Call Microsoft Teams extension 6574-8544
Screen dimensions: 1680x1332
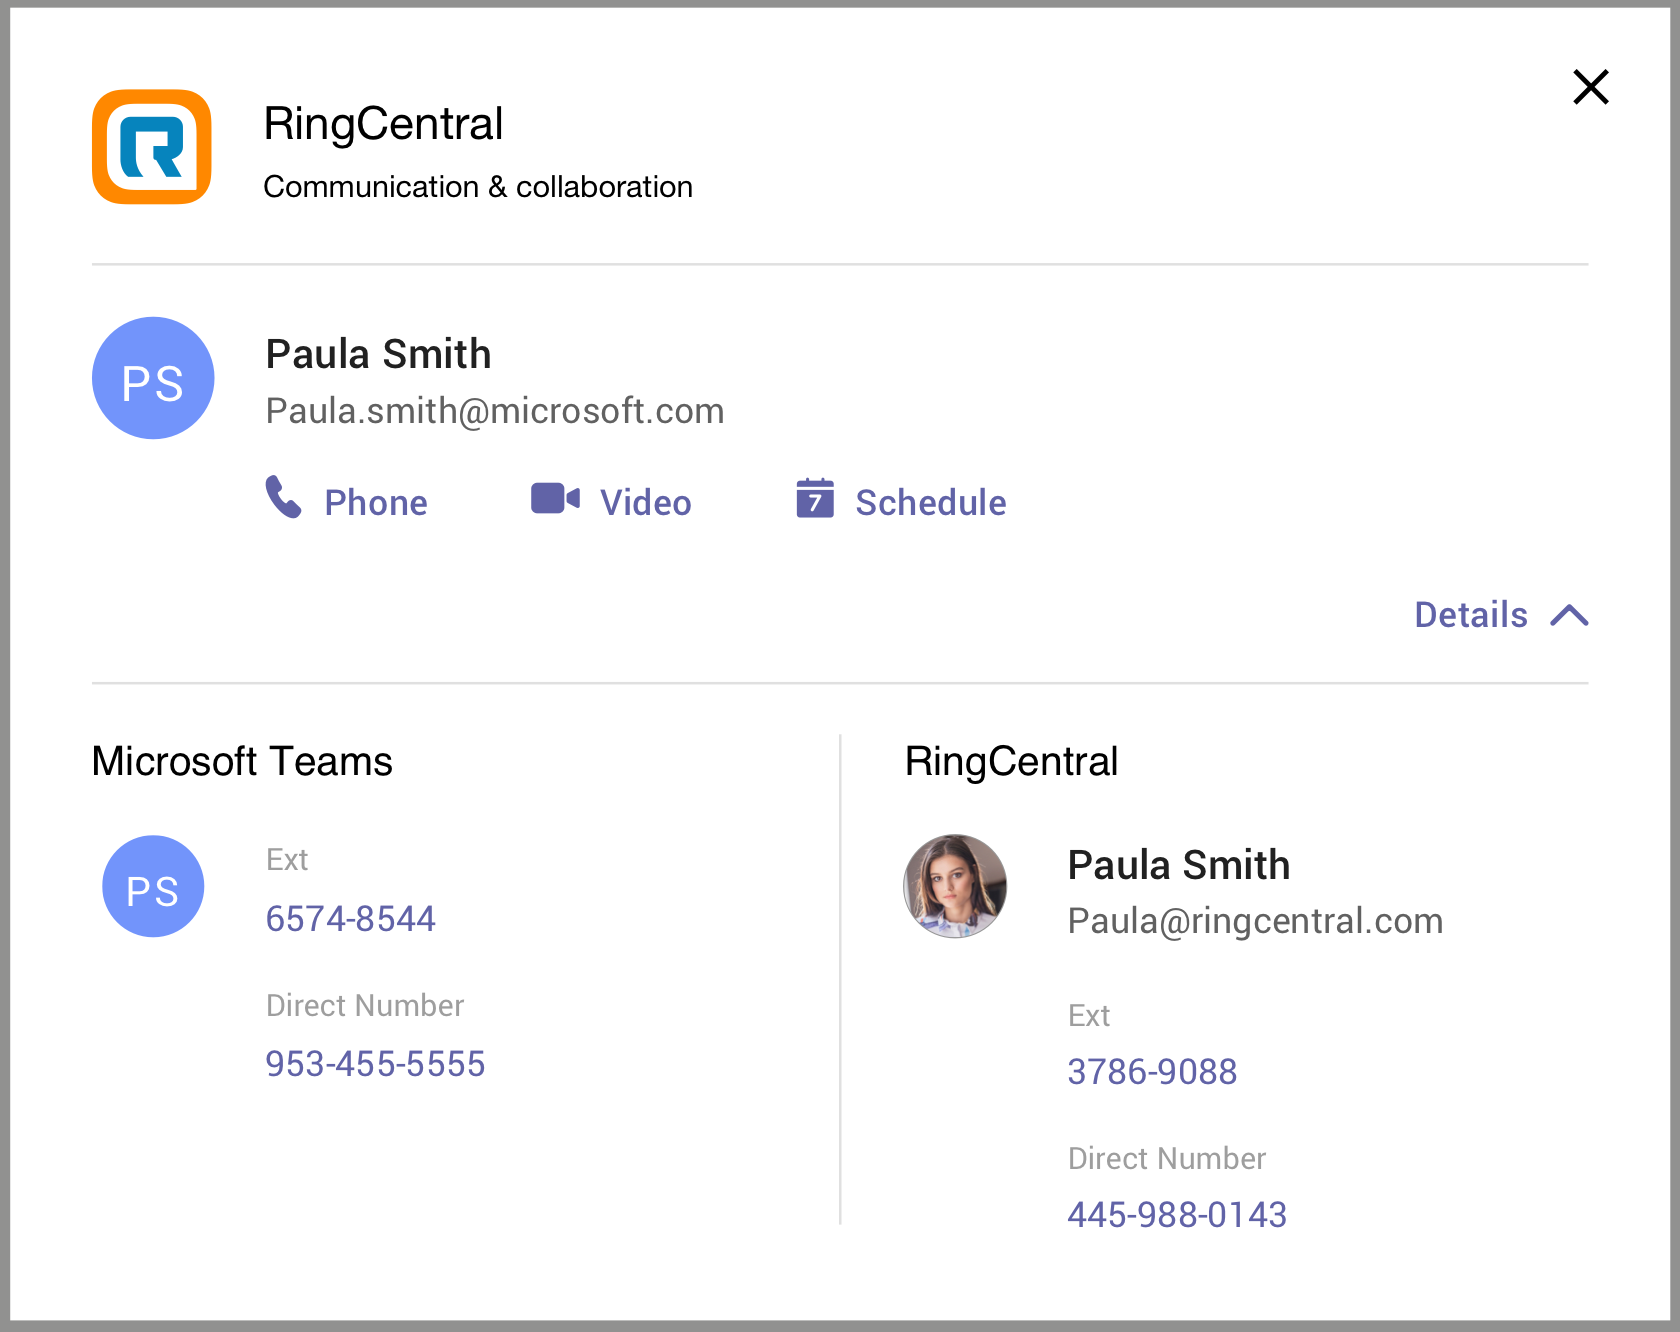click(350, 919)
